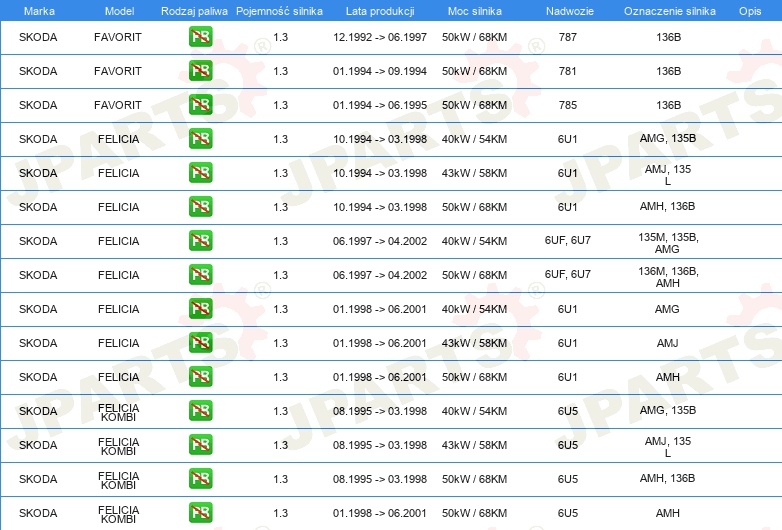Click 1.3 engine capacity in the 785 row
The image size is (782, 530).
point(281,105)
